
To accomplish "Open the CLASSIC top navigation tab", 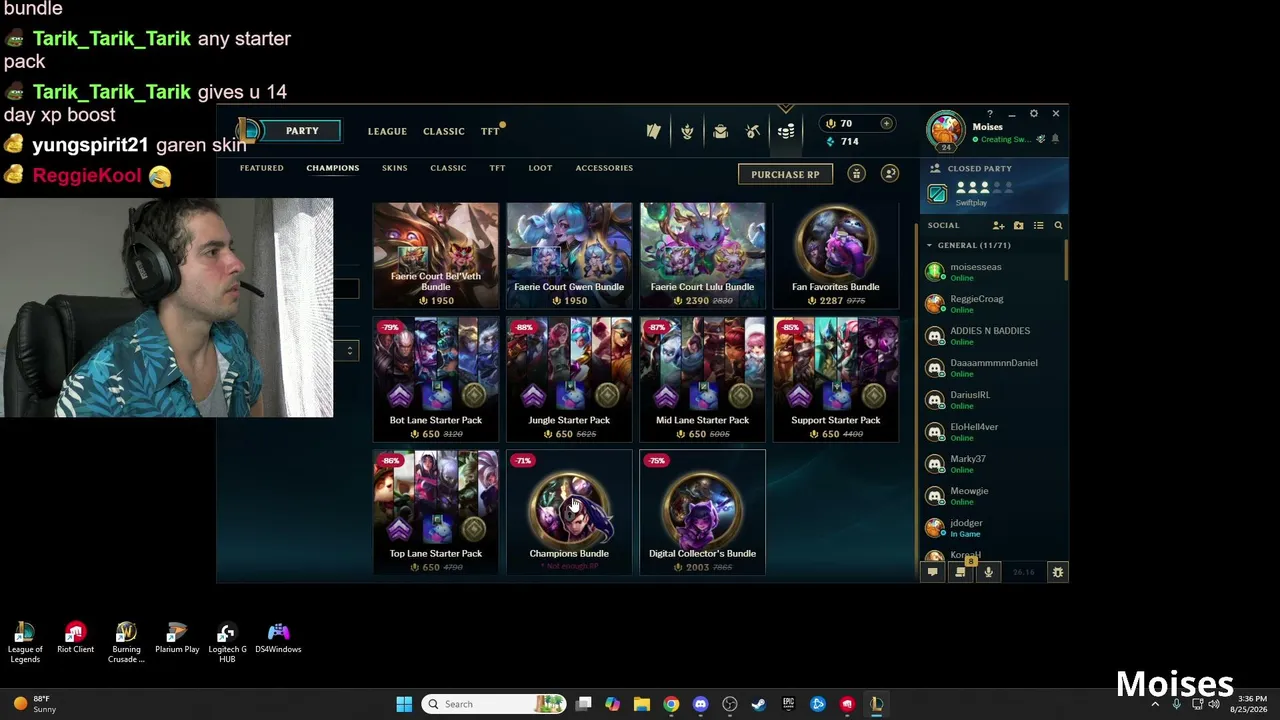I will click(x=444, y=131).
